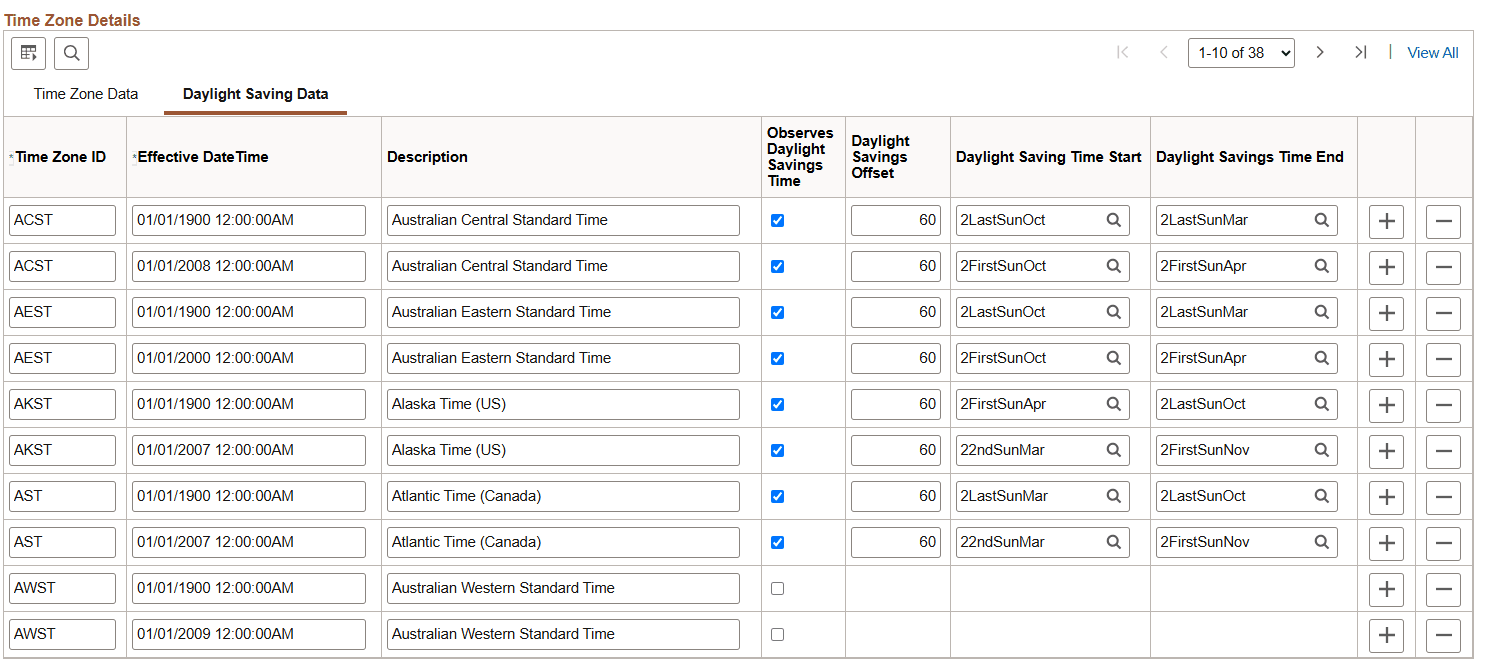Edit the Alaska Time (US) description field
This screenshot has width=1485, height=670.
[563, 404]
